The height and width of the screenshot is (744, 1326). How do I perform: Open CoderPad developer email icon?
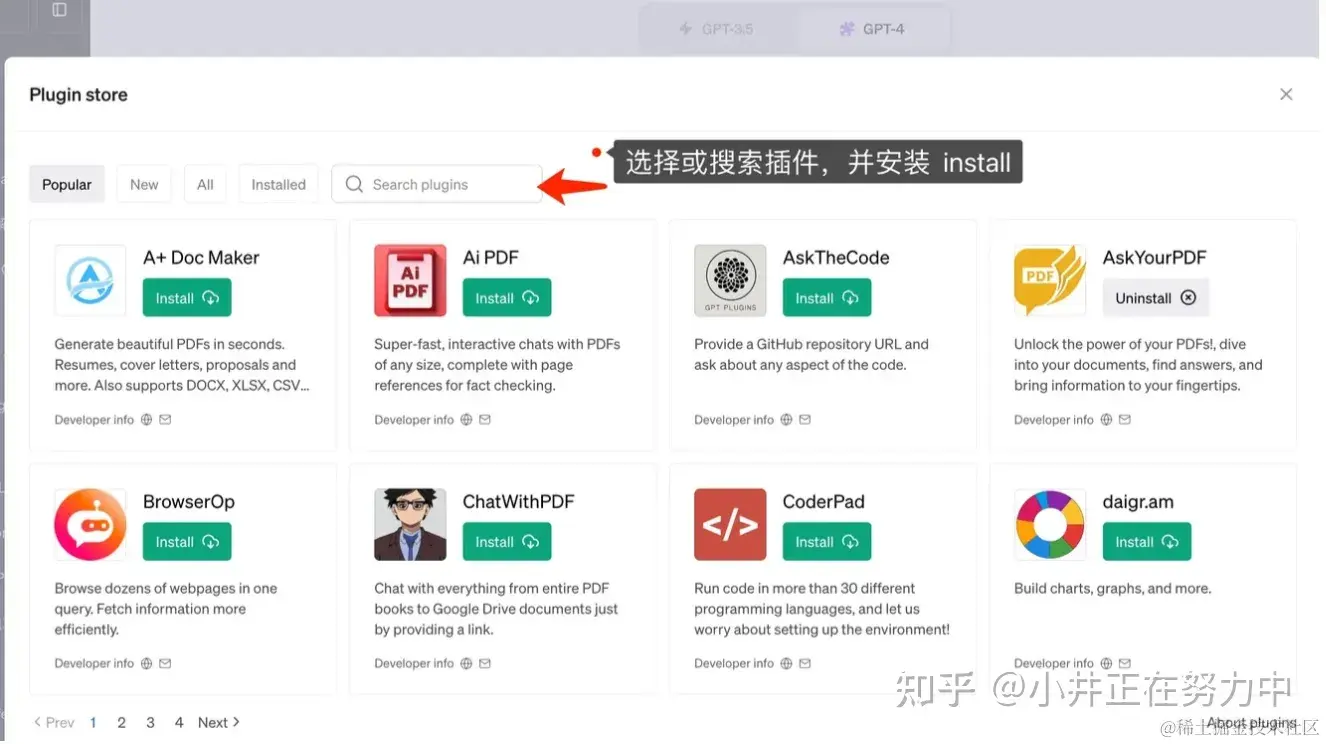[x=805, y=664]
